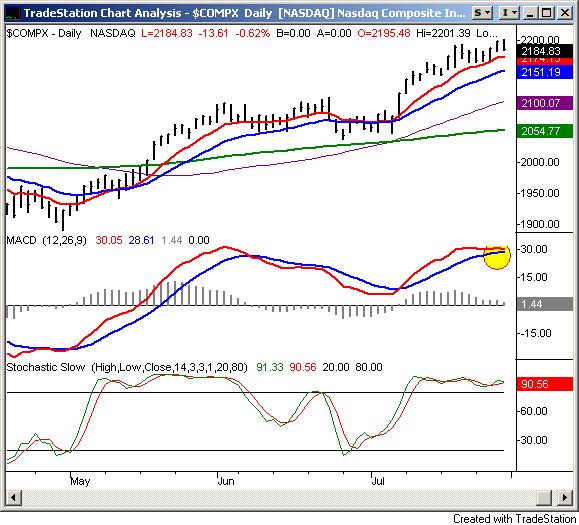
Task: Click the 1900.00 price axis label
Action: point(540,224)
